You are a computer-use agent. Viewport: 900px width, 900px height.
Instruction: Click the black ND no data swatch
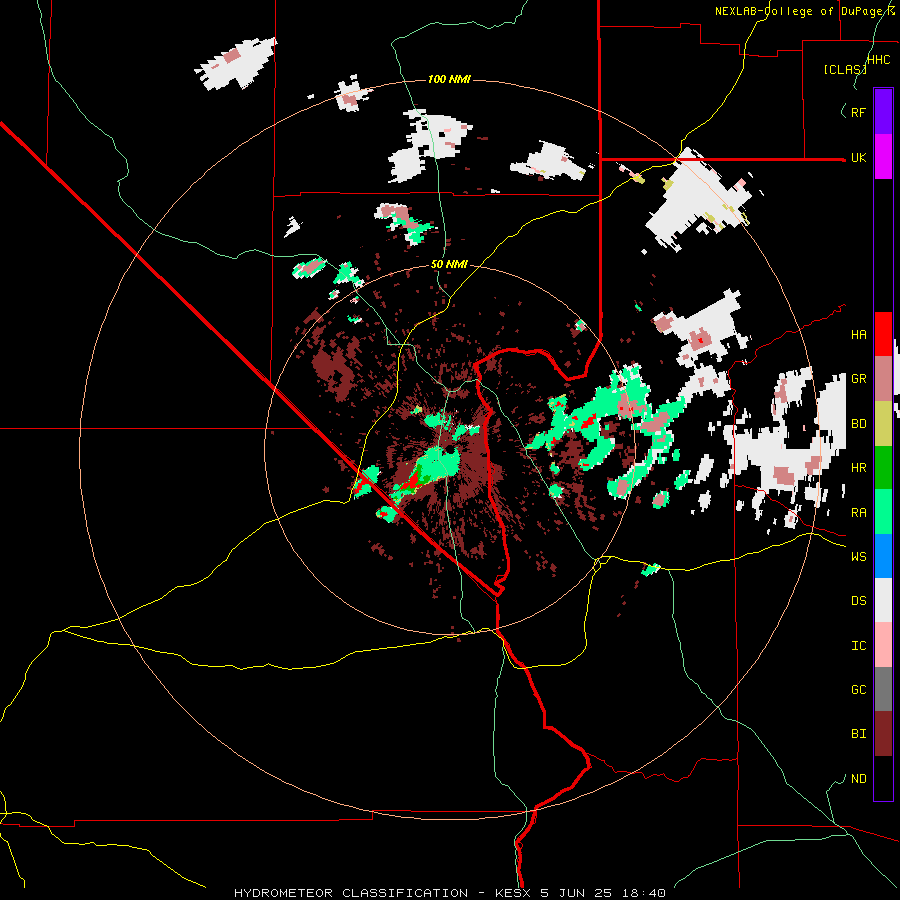883,778
